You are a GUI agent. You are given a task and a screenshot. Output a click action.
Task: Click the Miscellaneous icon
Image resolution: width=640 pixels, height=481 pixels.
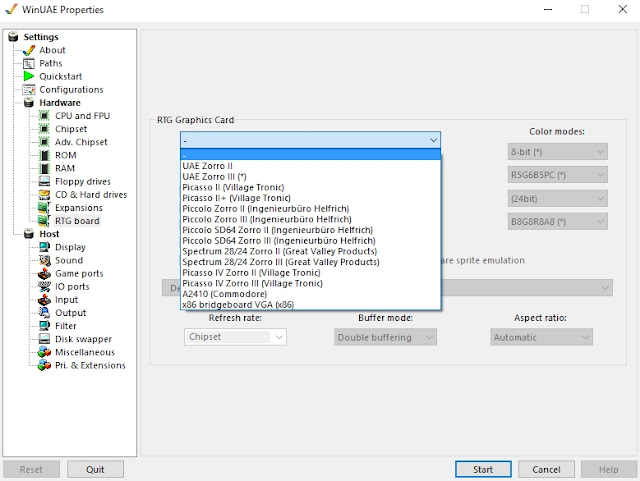click(x=44, y=352)
